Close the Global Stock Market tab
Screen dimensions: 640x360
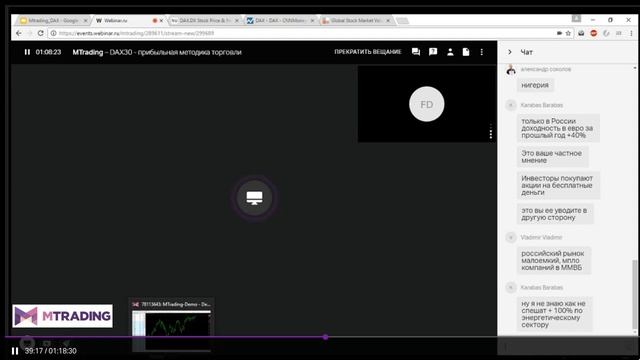pos(388,20)
